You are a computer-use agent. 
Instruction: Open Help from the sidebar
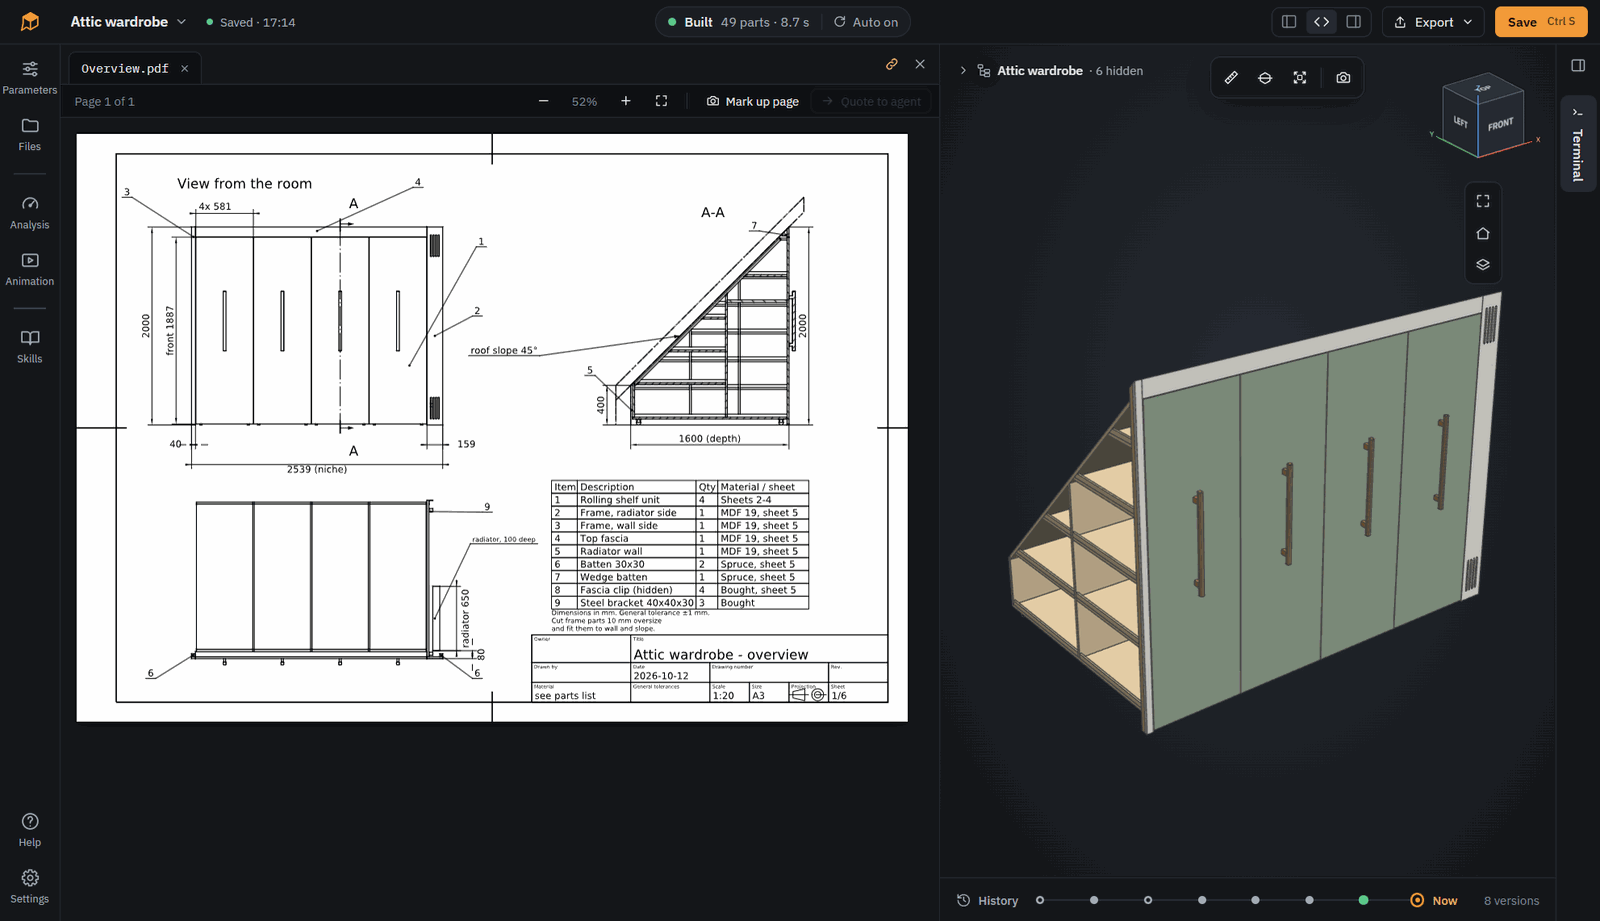coord(30,830)
